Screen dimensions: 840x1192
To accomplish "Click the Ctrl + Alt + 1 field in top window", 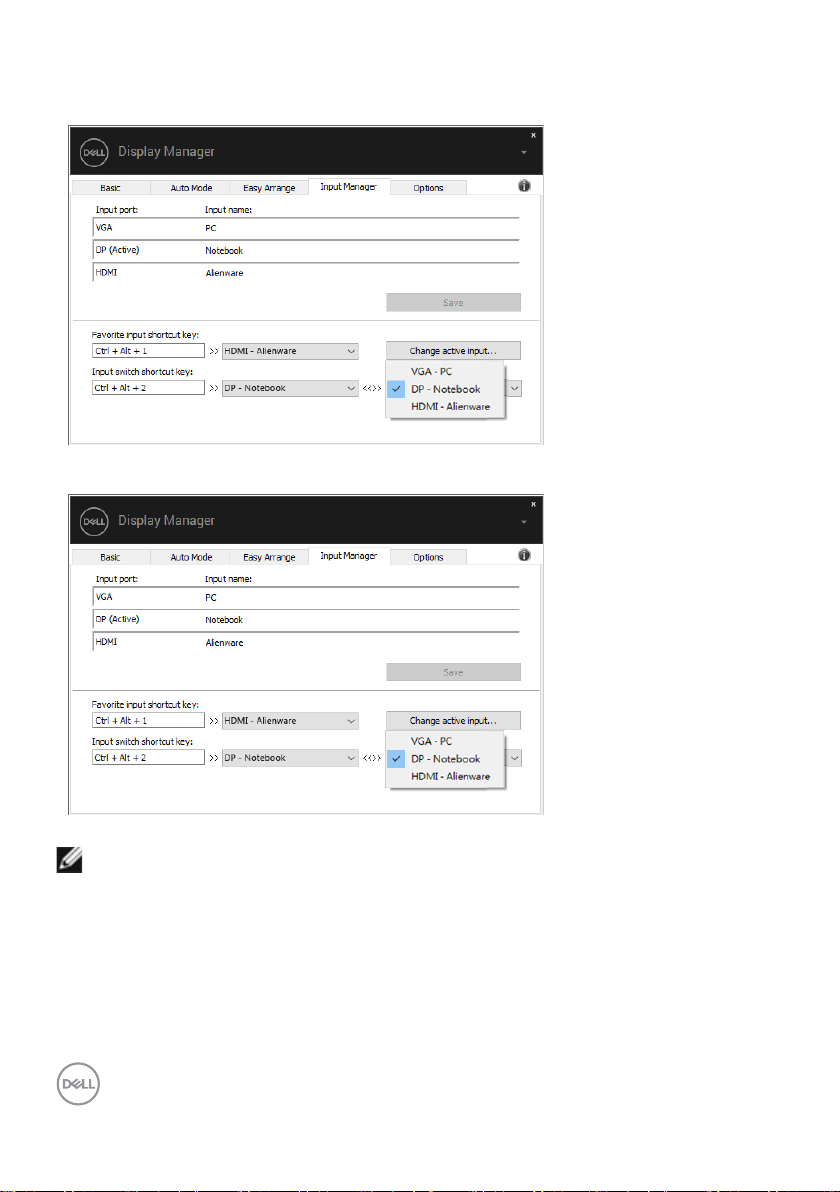I will click(148, 351).
